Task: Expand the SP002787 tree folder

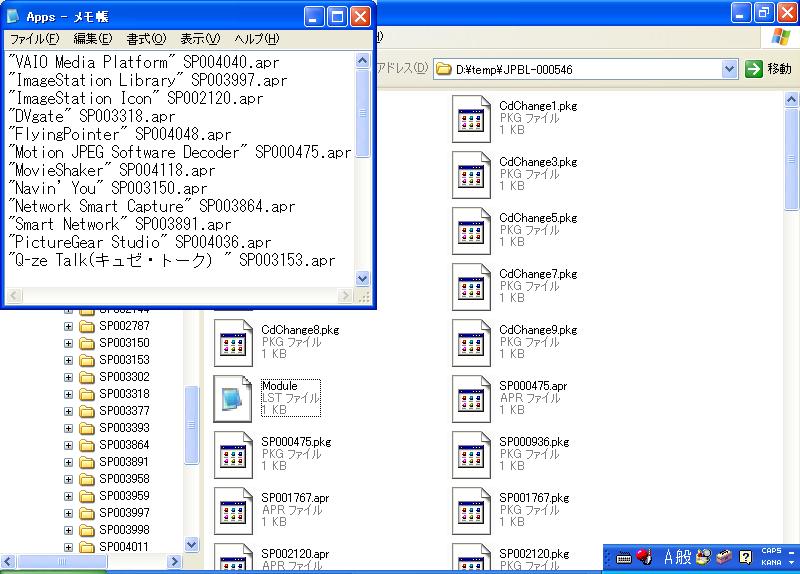Action: (x=68, y=327)
